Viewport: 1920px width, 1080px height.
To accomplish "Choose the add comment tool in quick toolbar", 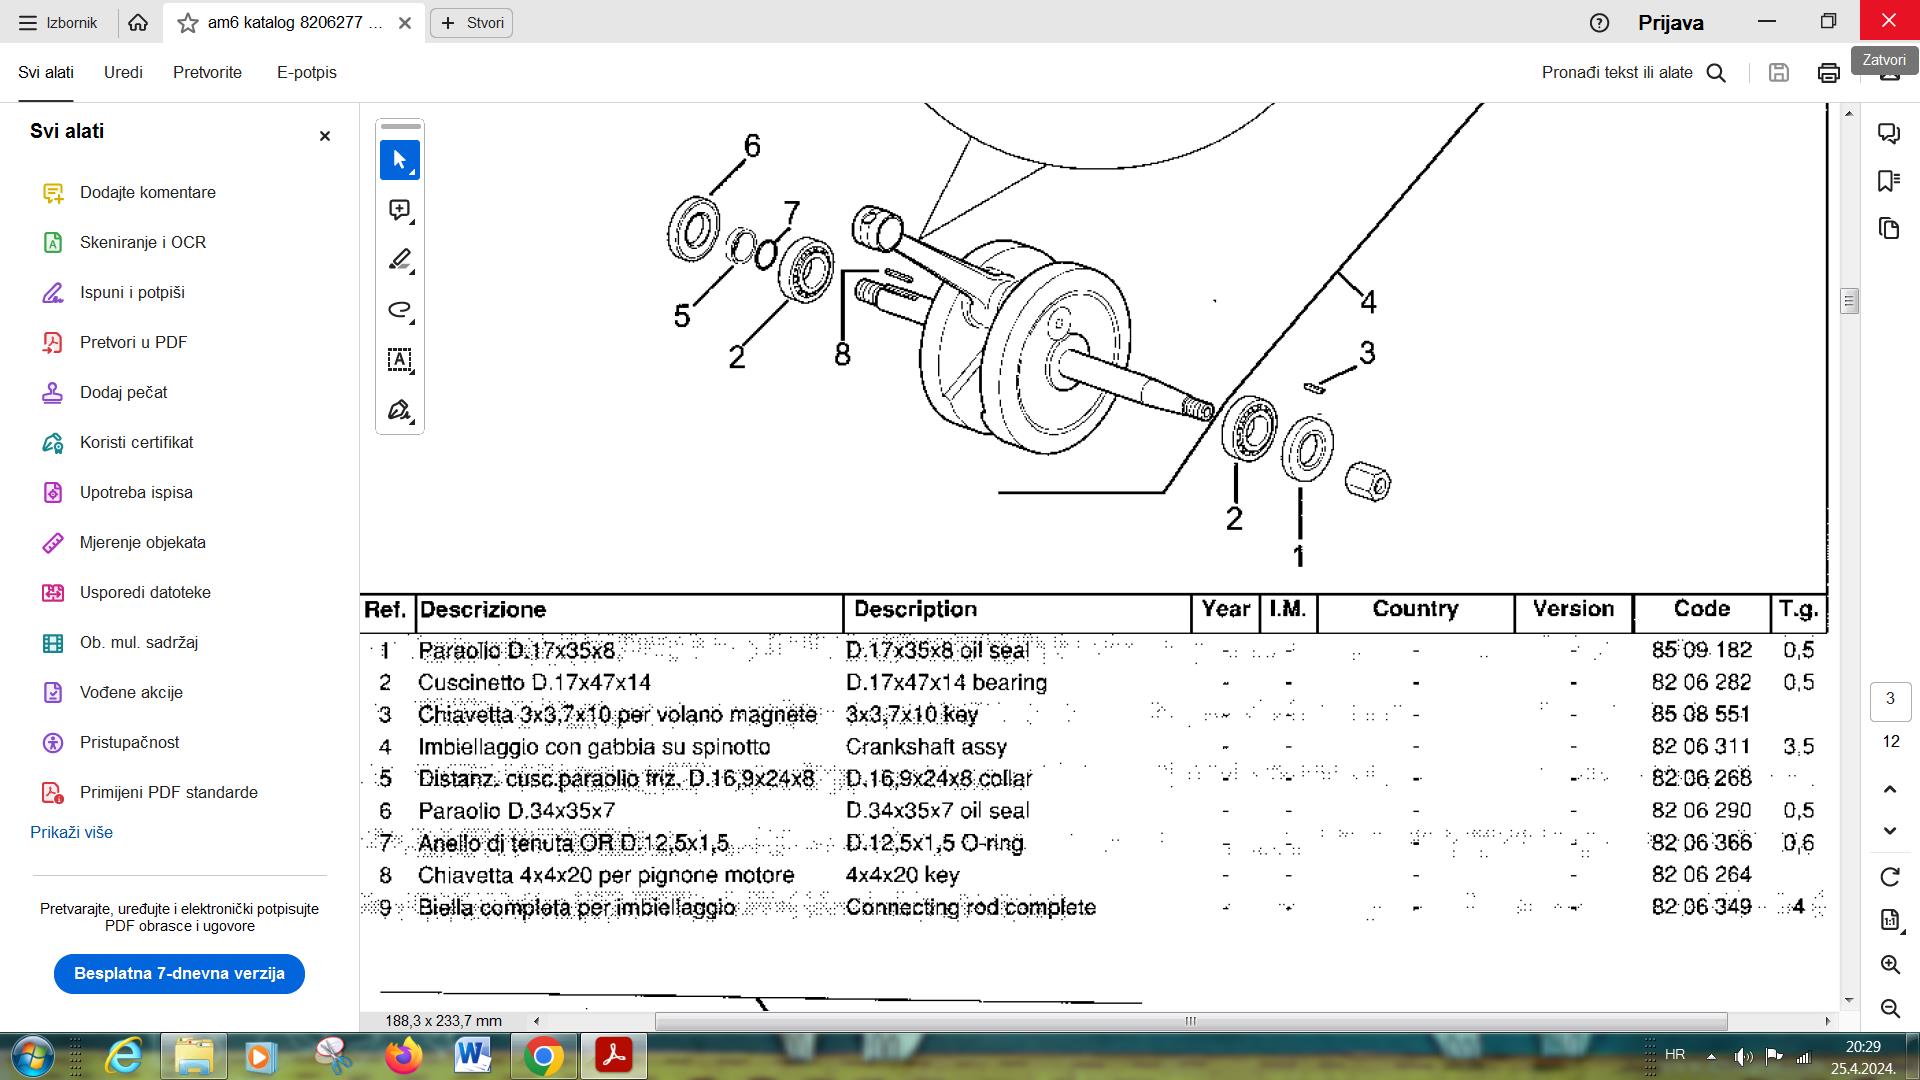I will 399,210.
